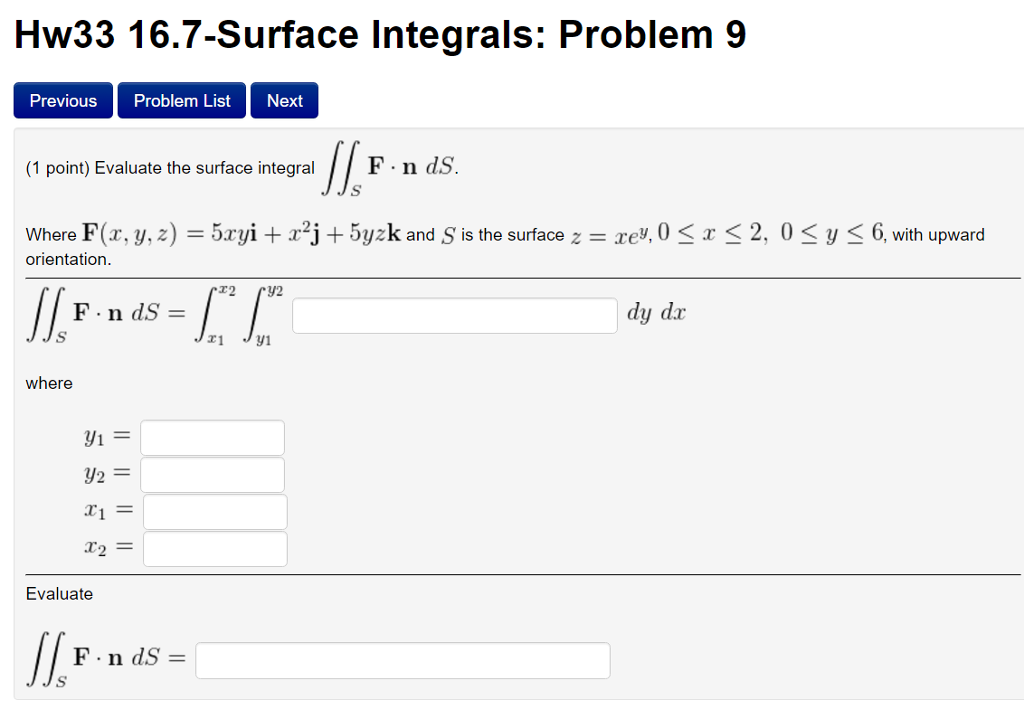Click the where label below the integral
Viewport: 1024px width, 719px height.
[48, 383]
